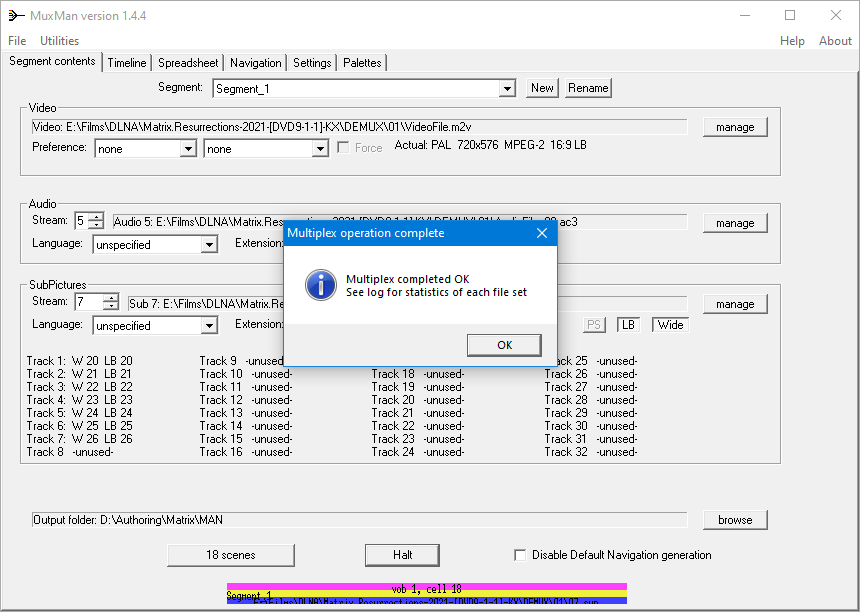Click the blue information icon in dialog

320,284
